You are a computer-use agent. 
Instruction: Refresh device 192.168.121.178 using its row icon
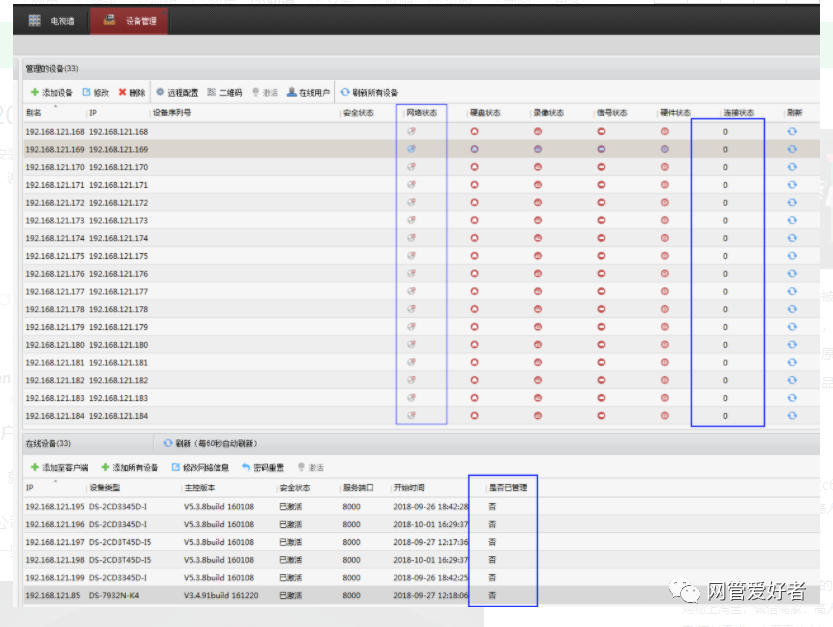(x=792, y=309)
